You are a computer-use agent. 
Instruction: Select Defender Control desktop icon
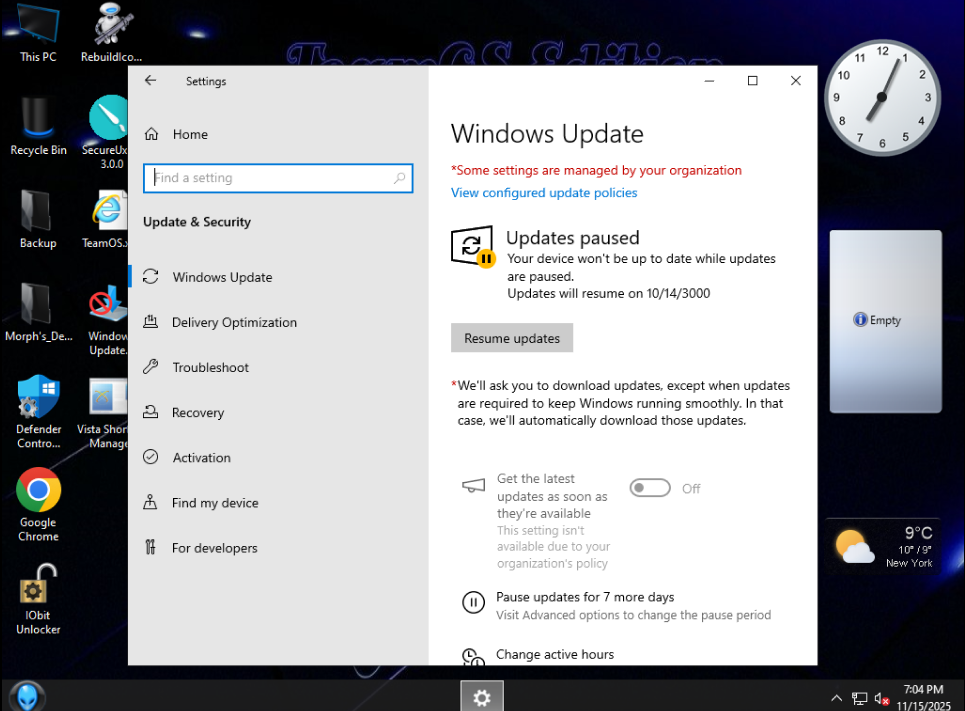[38, 412]
